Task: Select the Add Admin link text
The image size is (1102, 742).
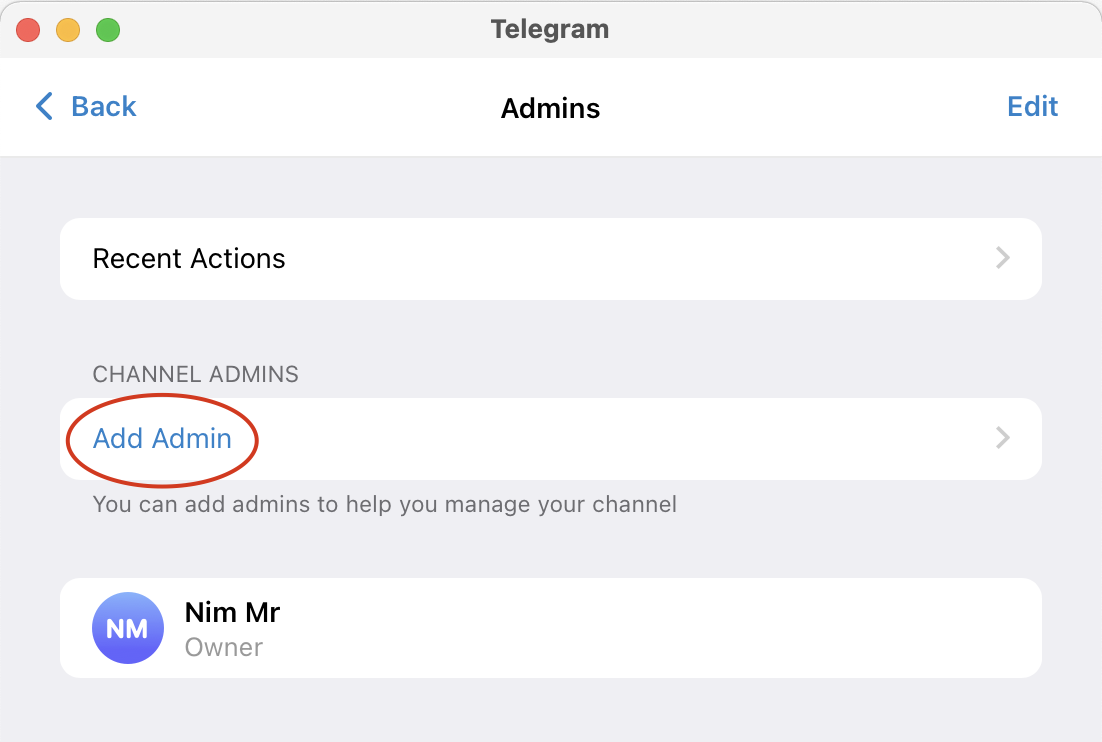Action: pyautogui.click(x=162, y=439)
